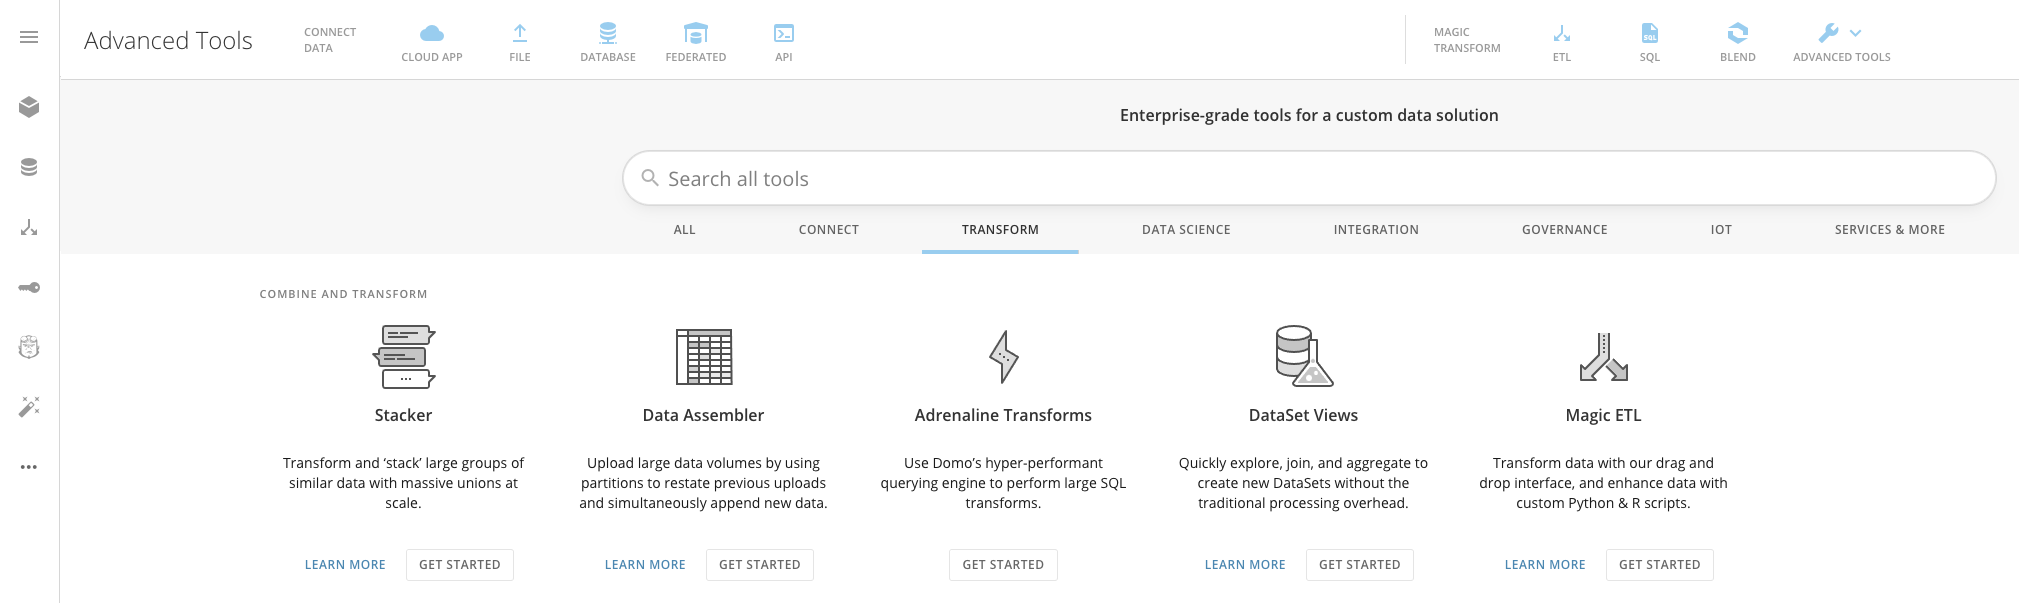The width and height of the screenshot is (2019, 603).
Task: Click the Adrenaline Transforms title text
Action: pos(1003,415)
